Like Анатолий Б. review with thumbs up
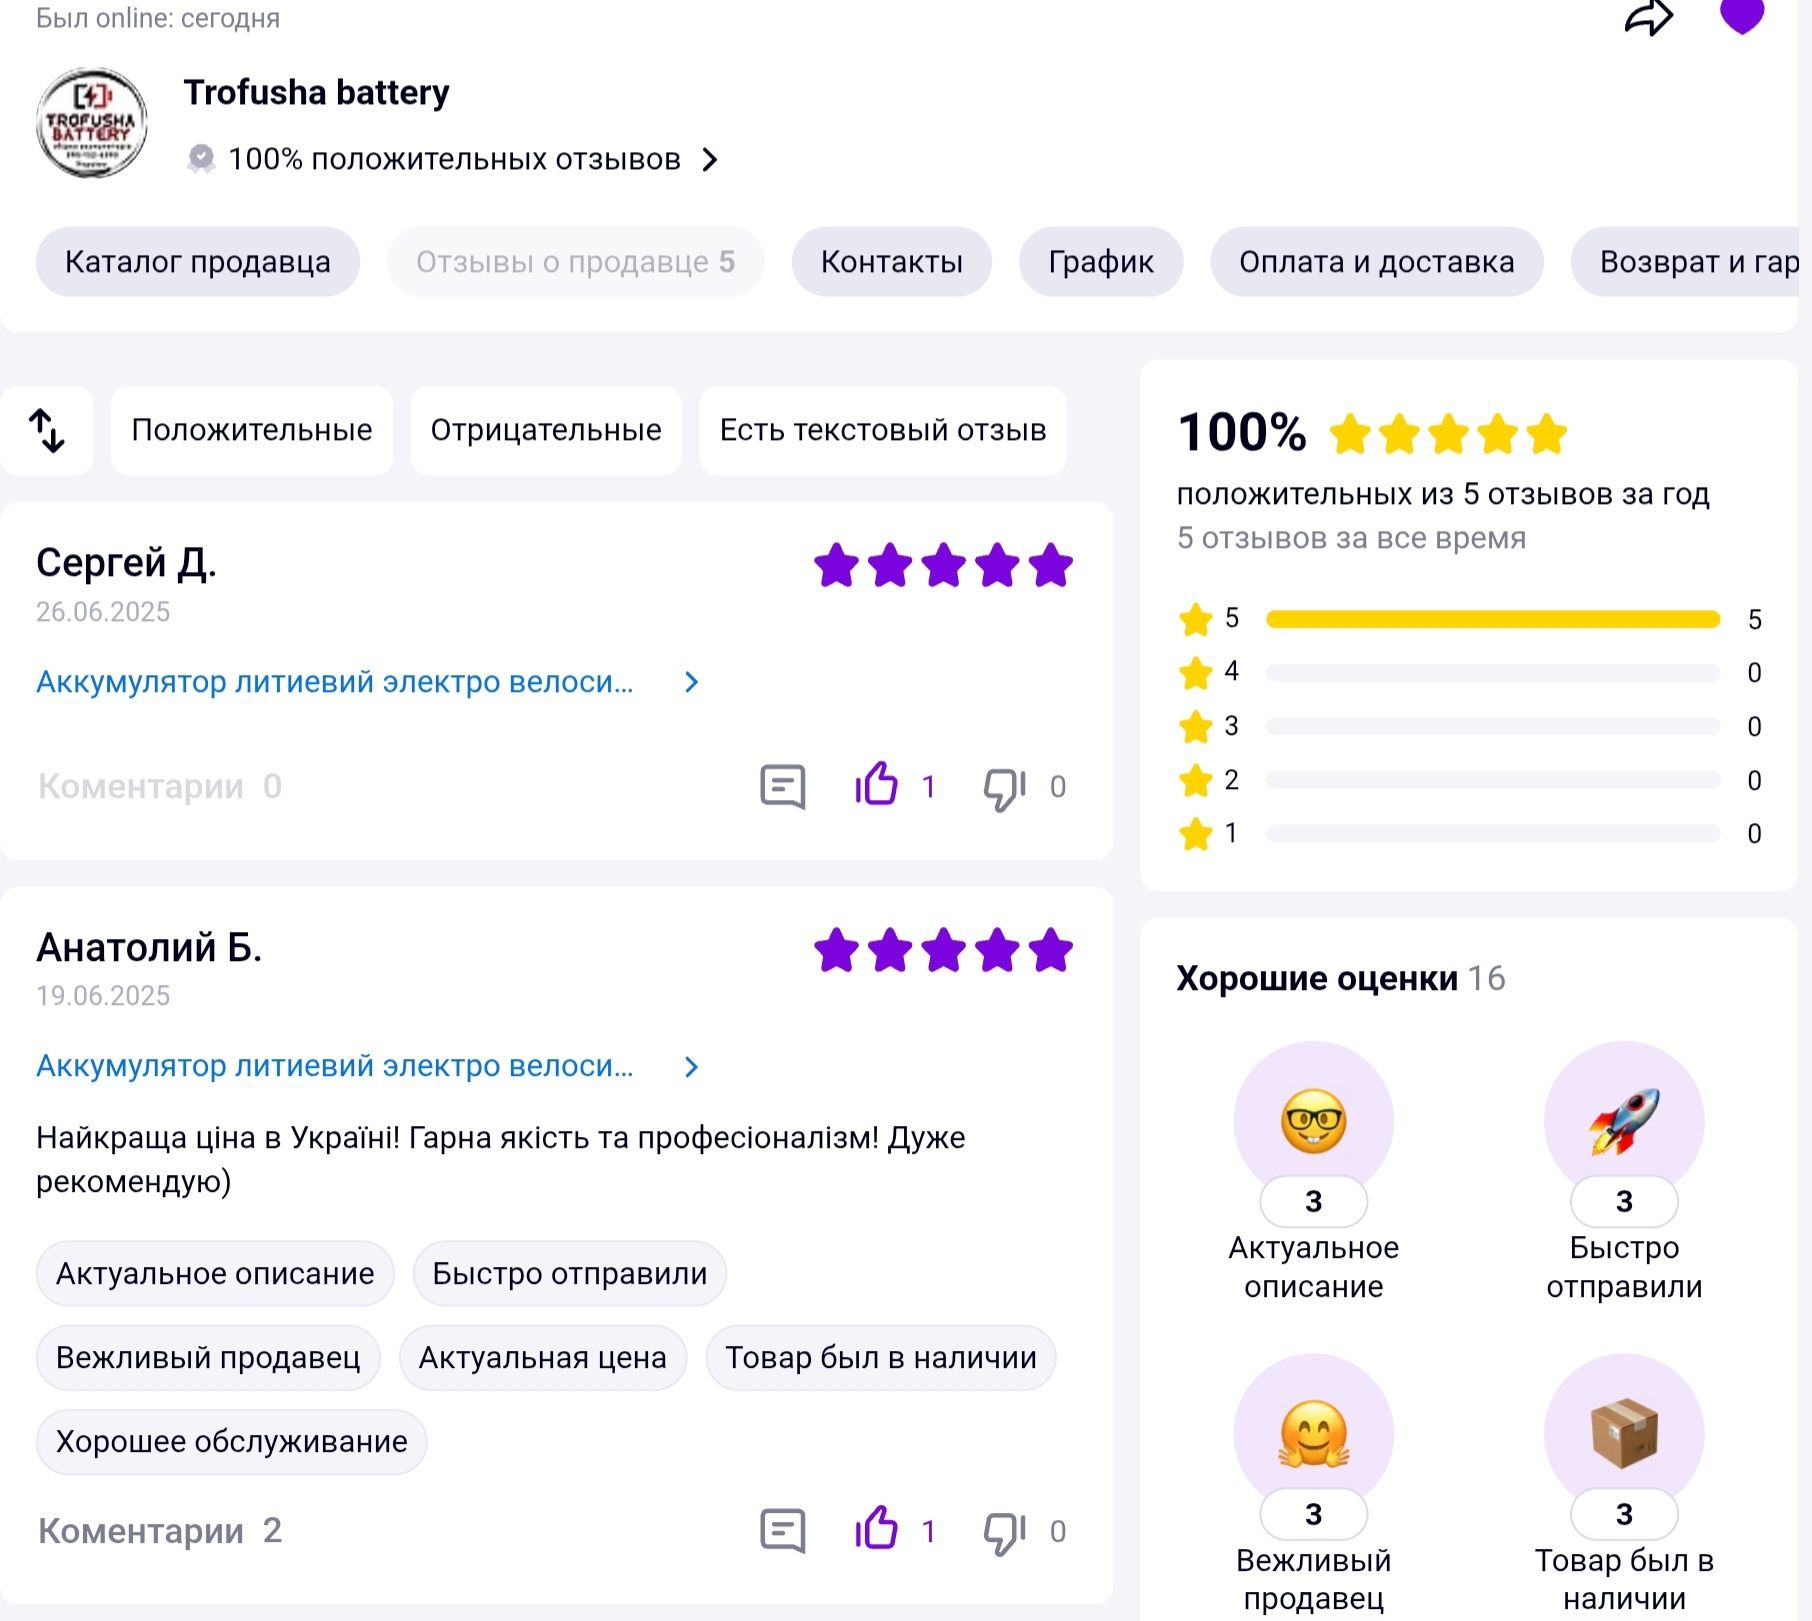Screen dimensions: 1812x1621 click(x=876, y=1528)
